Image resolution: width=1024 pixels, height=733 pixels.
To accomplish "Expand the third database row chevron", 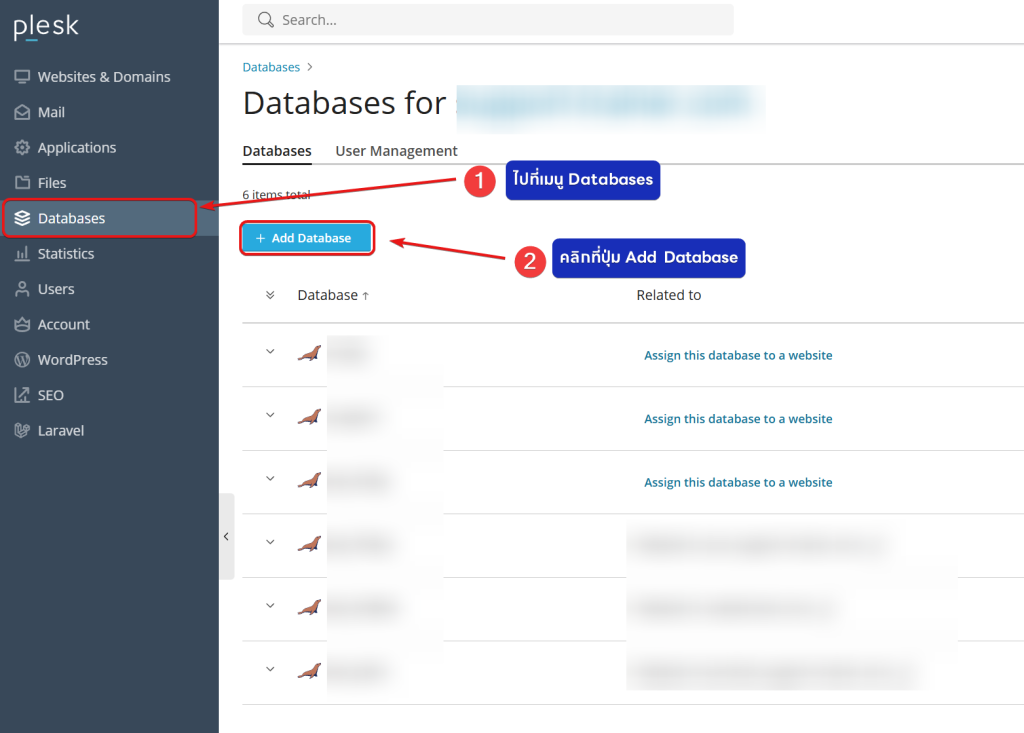I will click(x=270, y=479).
